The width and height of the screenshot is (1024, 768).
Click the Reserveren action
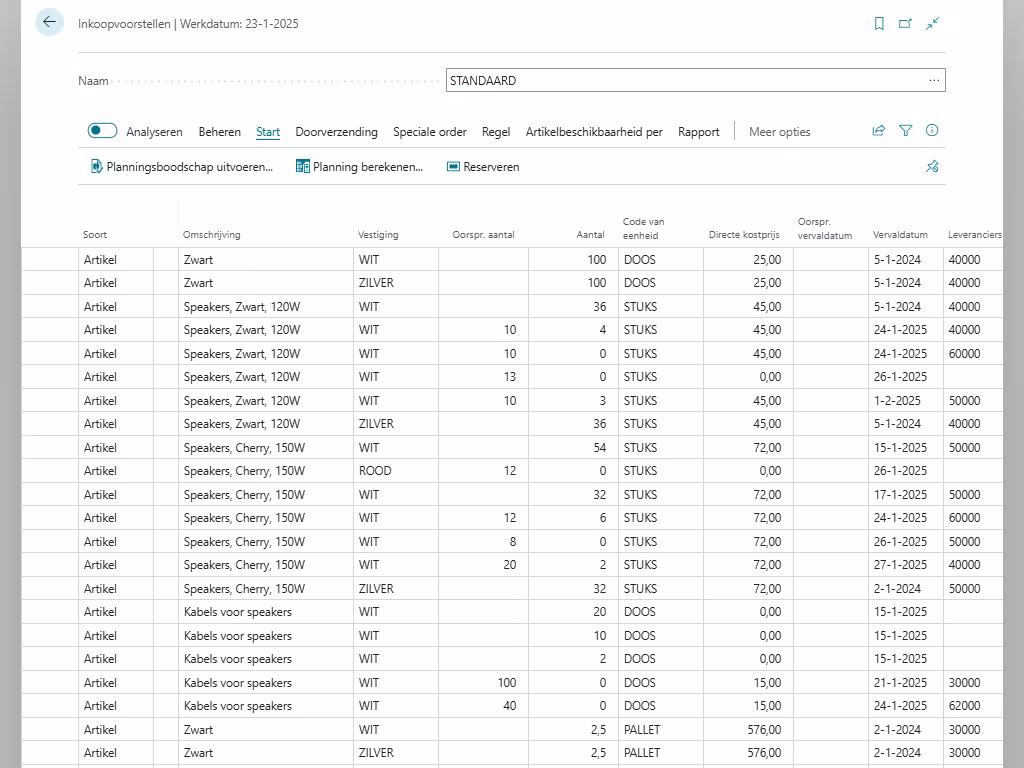(483, 167)
